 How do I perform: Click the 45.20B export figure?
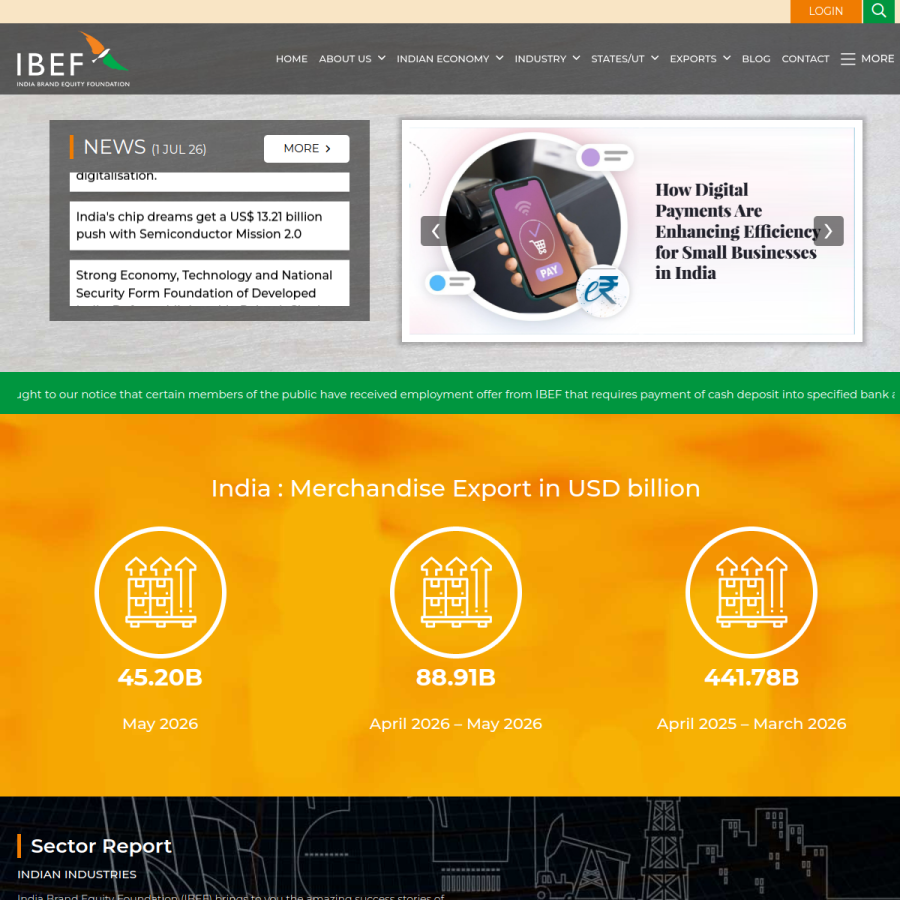160,677
